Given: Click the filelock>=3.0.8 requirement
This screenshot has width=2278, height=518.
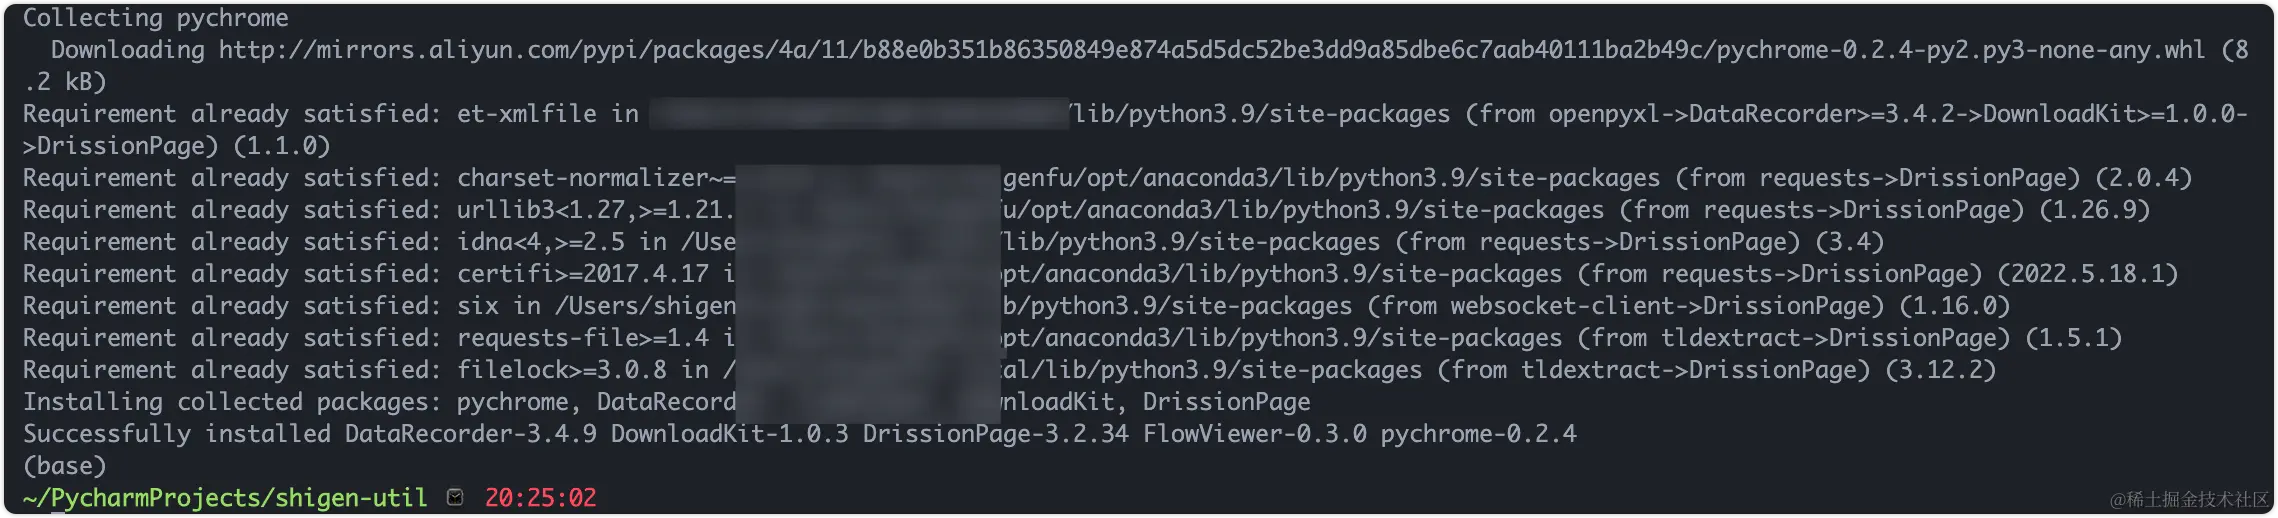Looking at the screenshot, I should [561, 370].
